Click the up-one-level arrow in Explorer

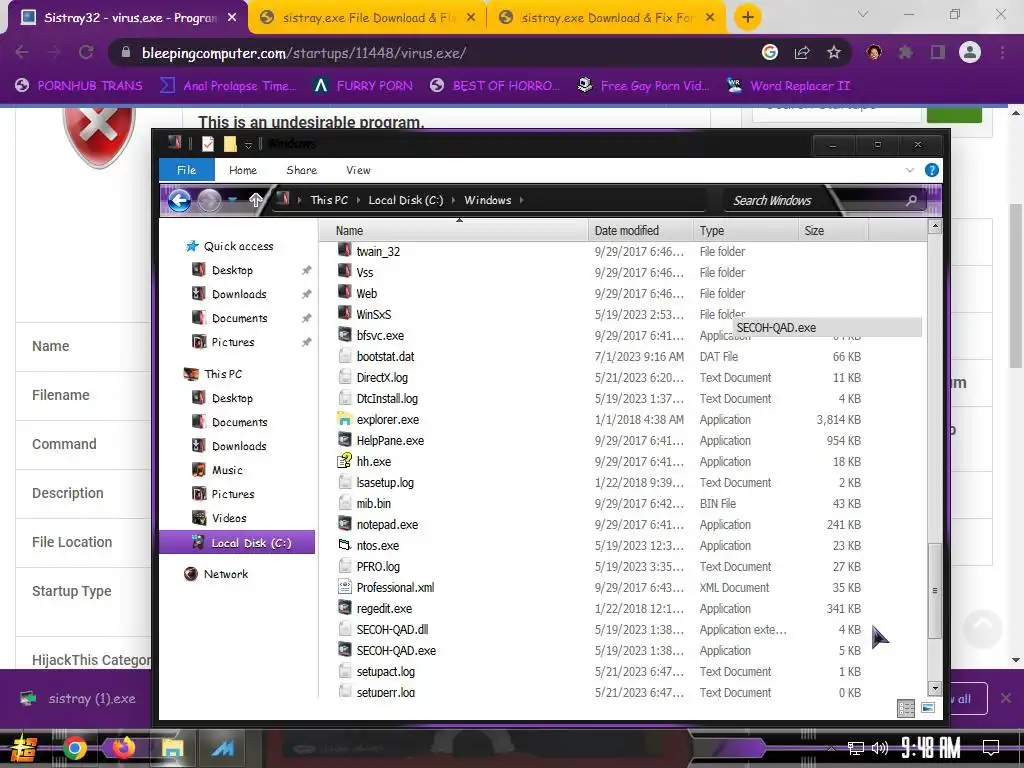click(256, 200)
